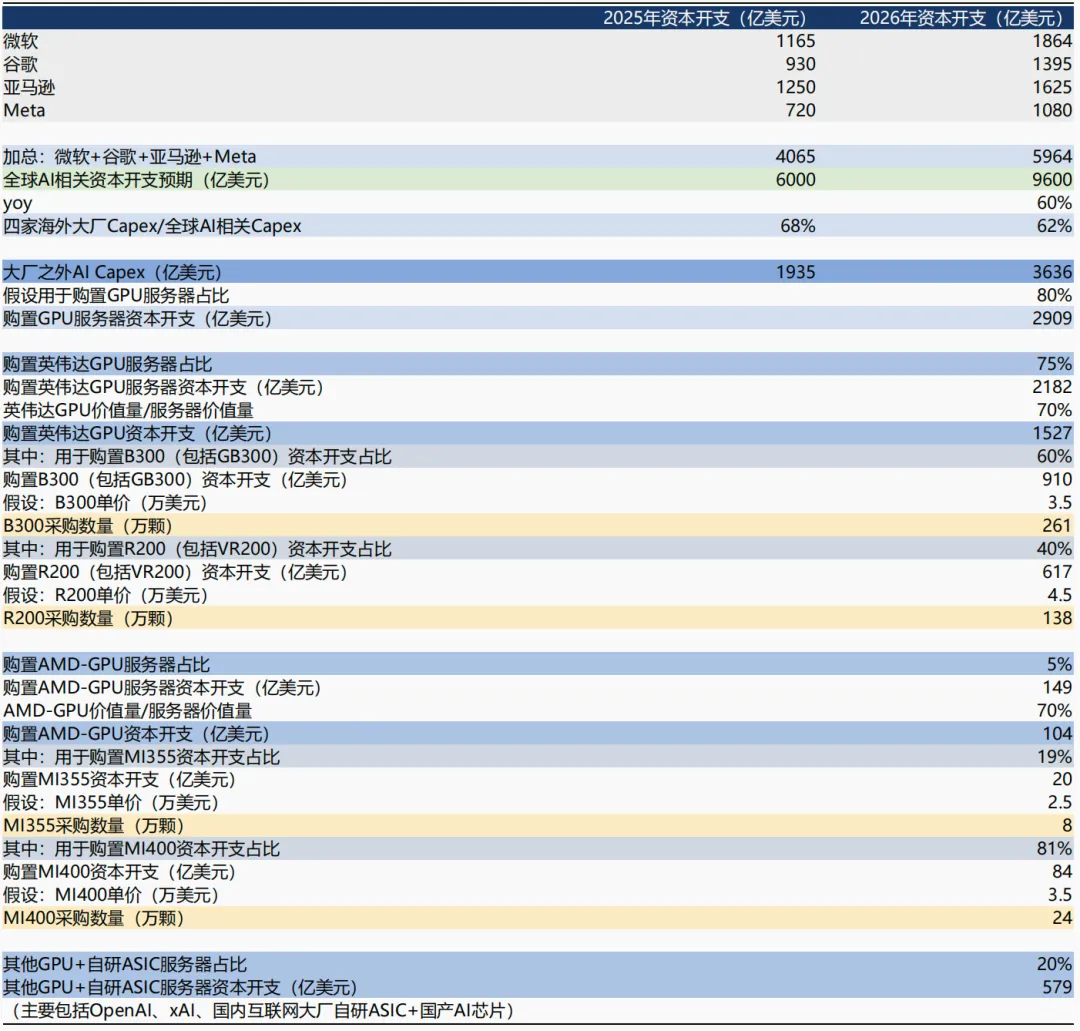Click value 1935 in 大厂之外 row
This screenshot has height=1031, width=1080.
[x=796, y=272]
